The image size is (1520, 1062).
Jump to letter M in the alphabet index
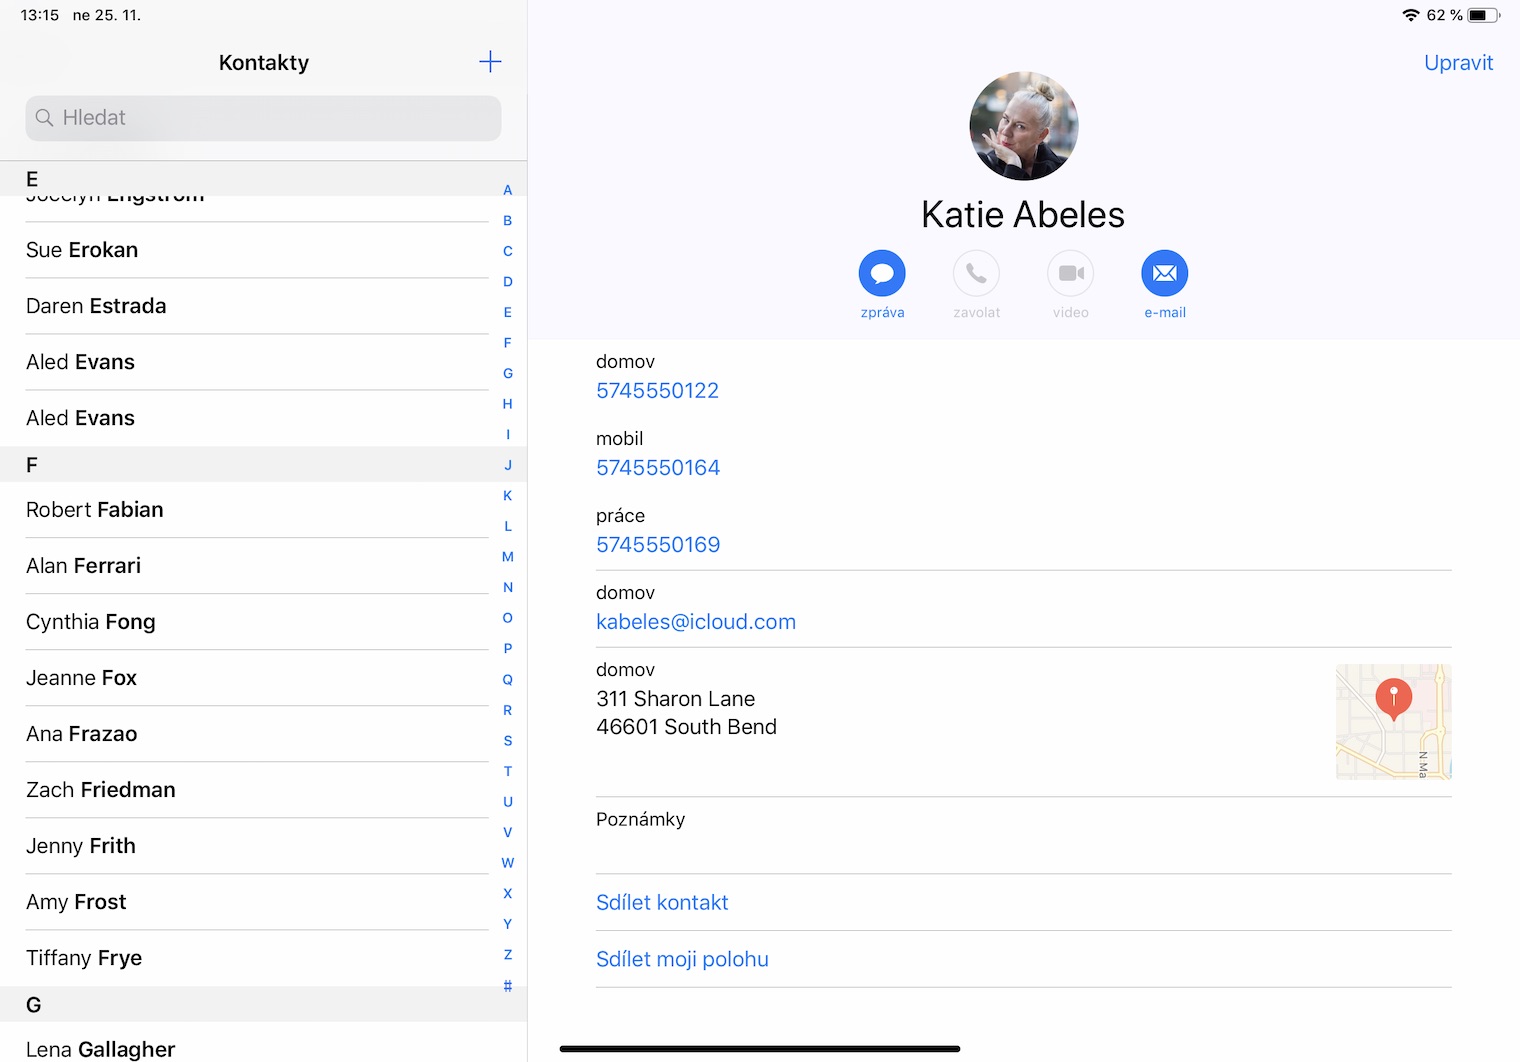(507, 556)
